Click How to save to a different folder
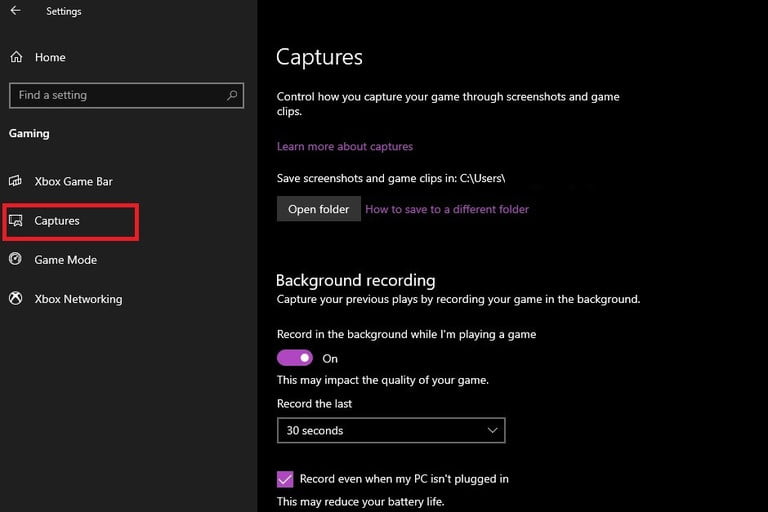The width and height of the screenshot is (768, 512). pos(447,209)
